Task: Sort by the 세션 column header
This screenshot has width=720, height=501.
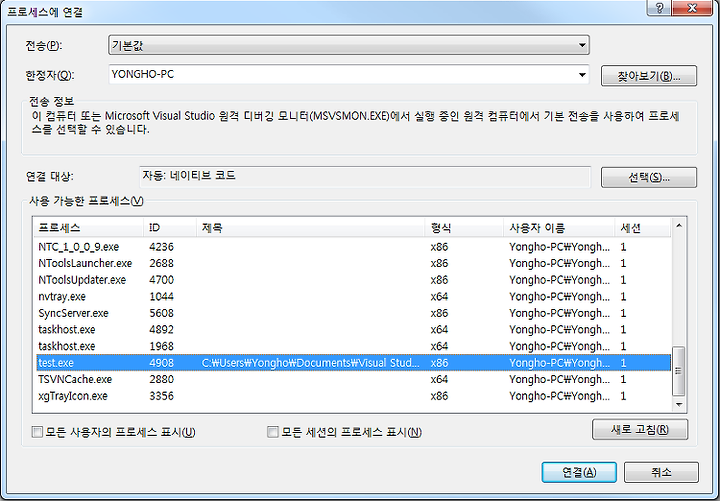Action: [x=643, y=228]
